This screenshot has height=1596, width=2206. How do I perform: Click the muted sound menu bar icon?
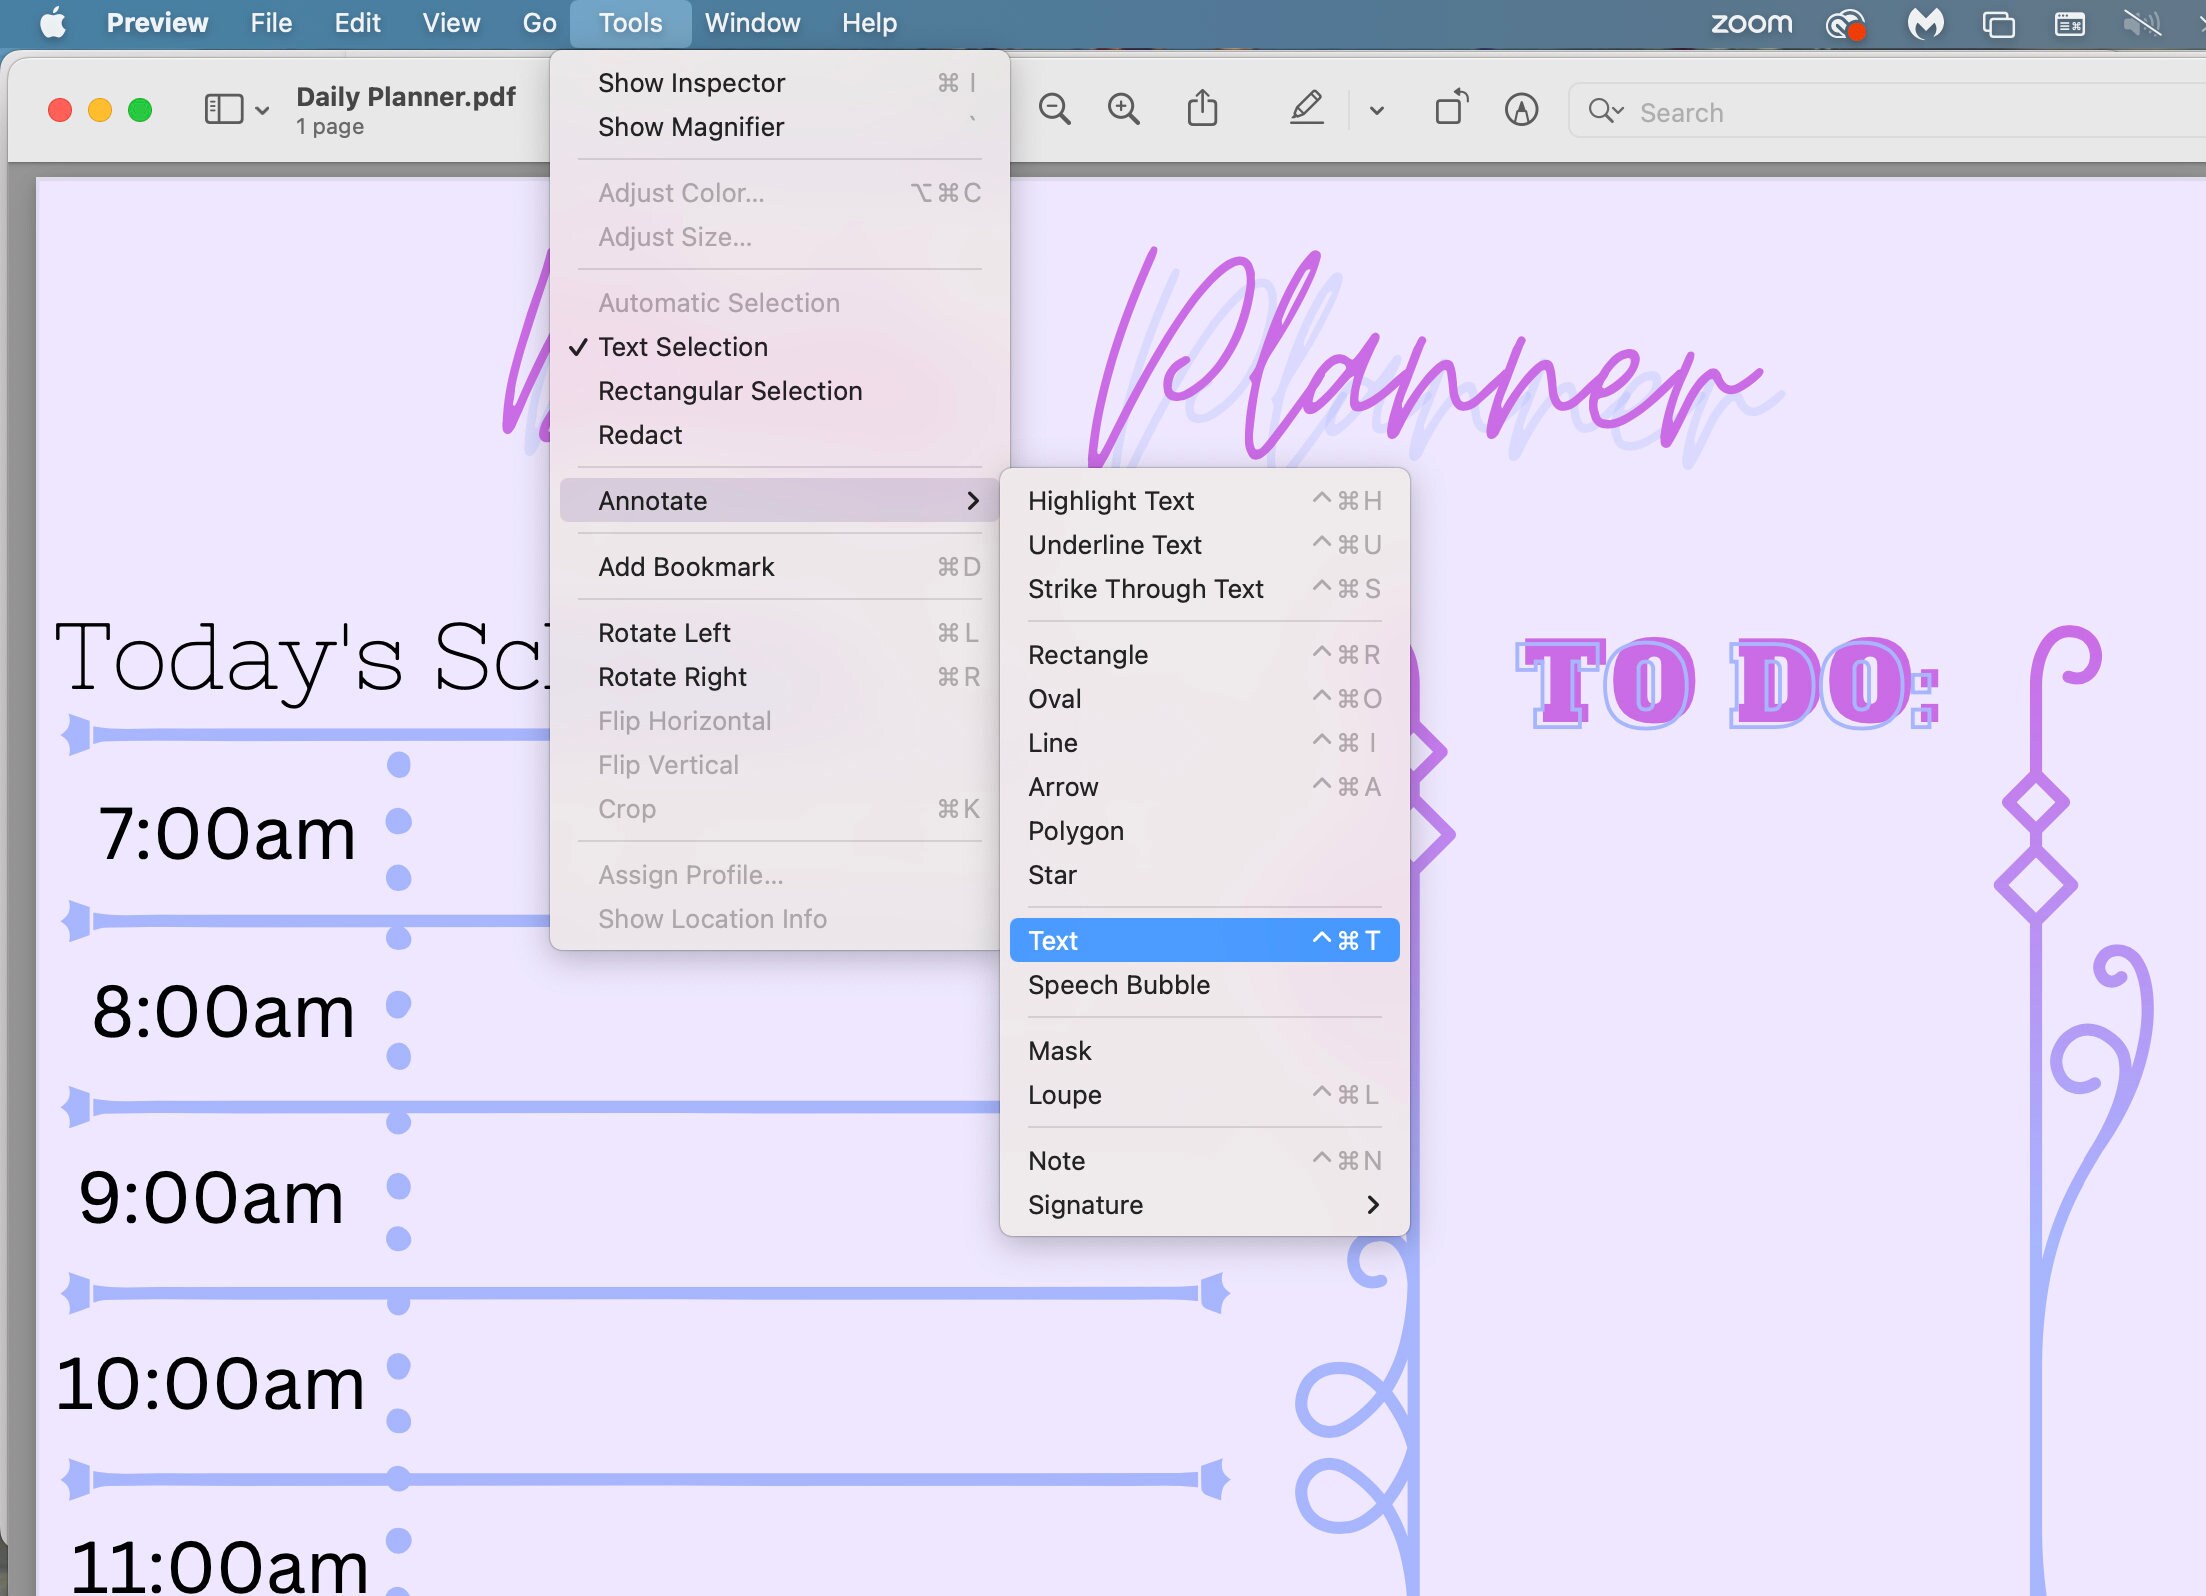pos(2142,23)
